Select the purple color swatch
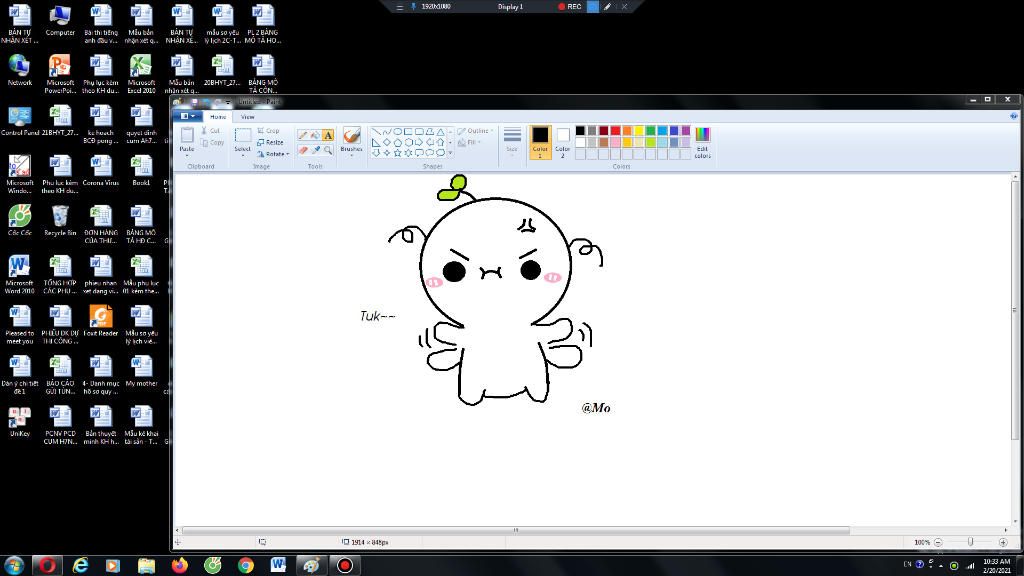 click(x=686, y=131)
